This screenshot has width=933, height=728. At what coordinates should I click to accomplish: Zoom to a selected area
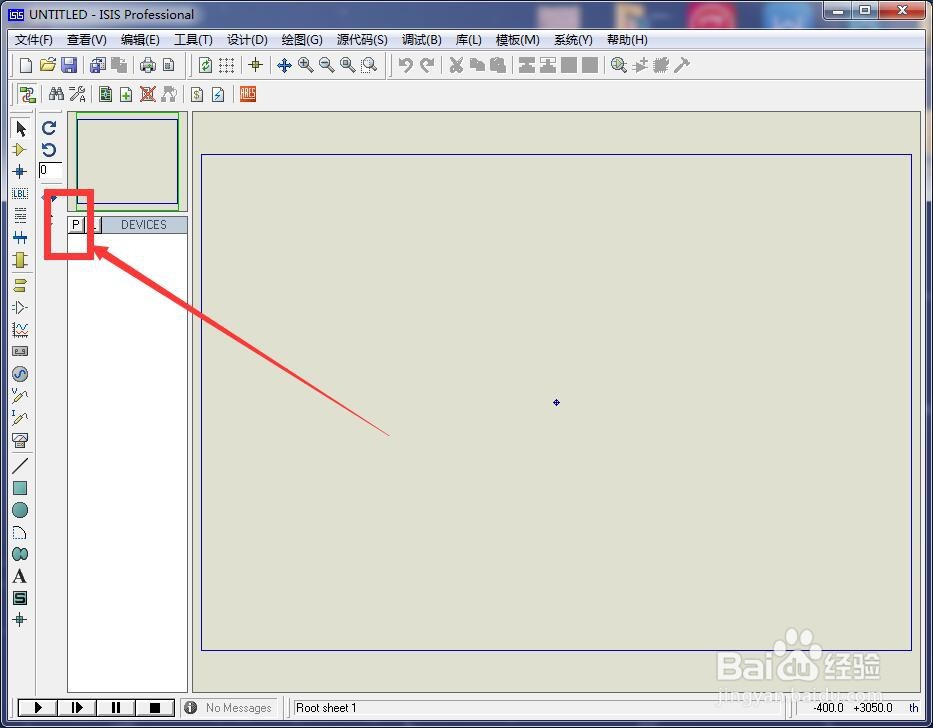(370, 65)
